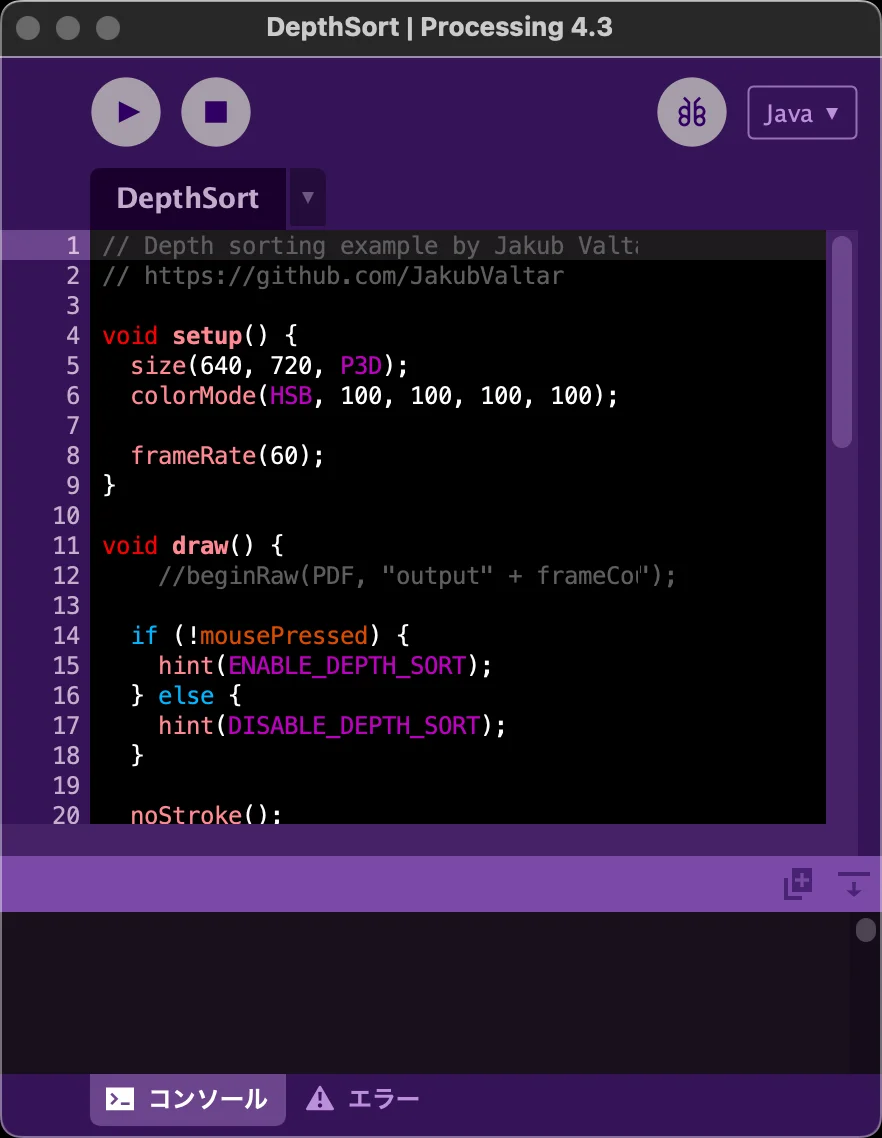882x1138 pixels.
Task: Click the code editor vertical scrollbar thumb
Action: 842,340
